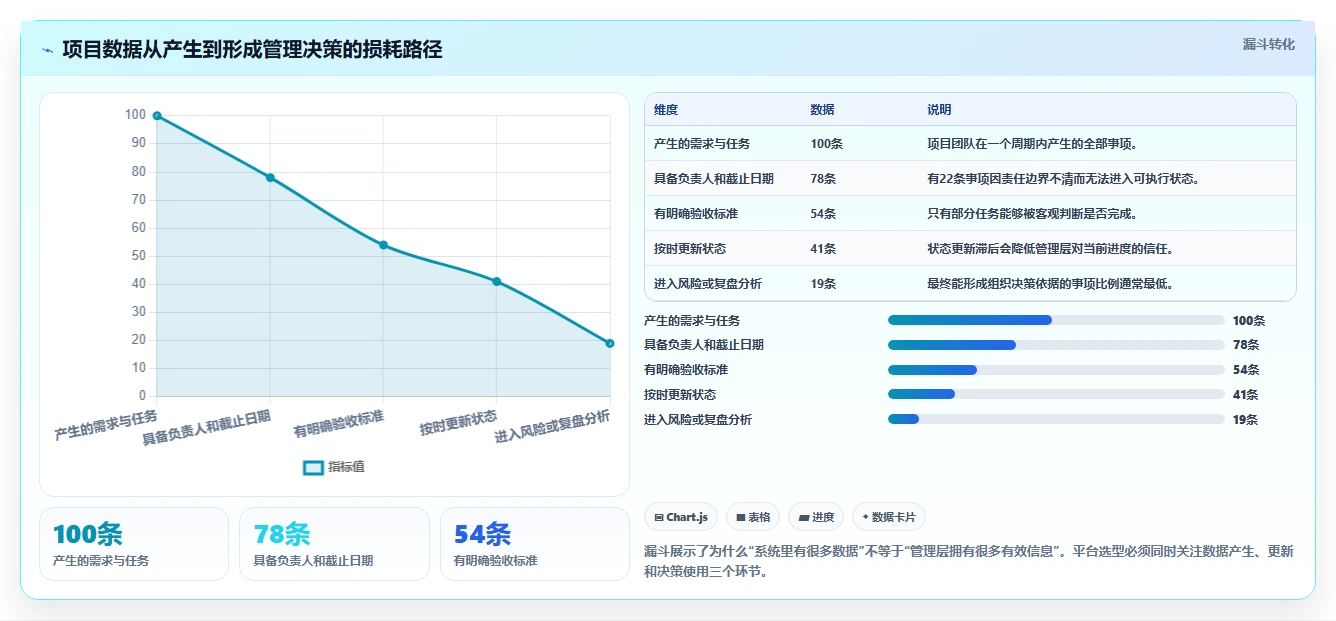Select the 表格 tag chip

pyautogui.click(x=752, y=517)
